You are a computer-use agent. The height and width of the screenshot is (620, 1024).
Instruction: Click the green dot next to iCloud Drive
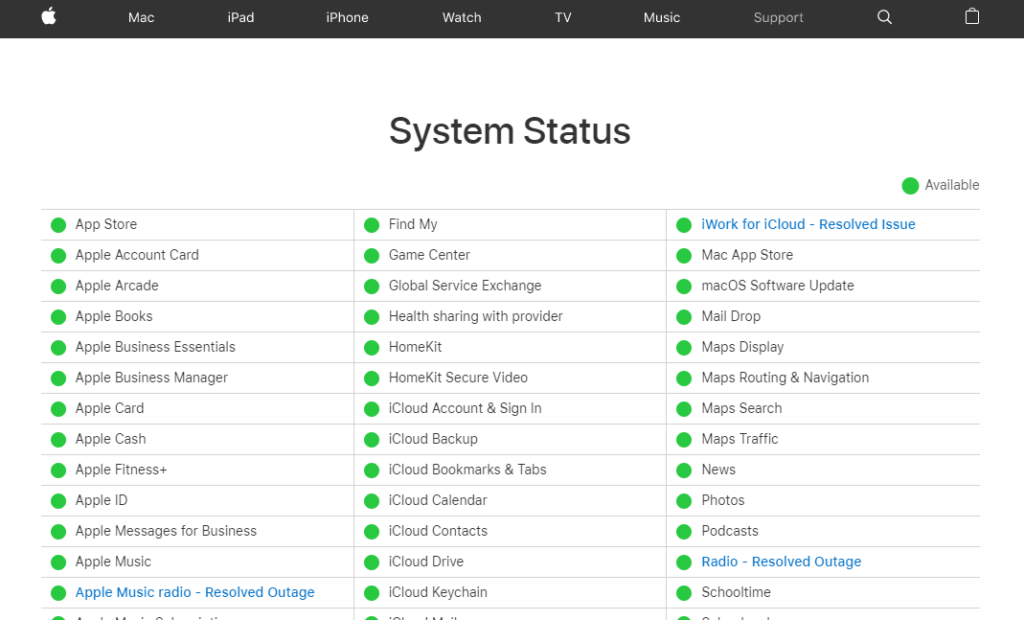(372, 563)
